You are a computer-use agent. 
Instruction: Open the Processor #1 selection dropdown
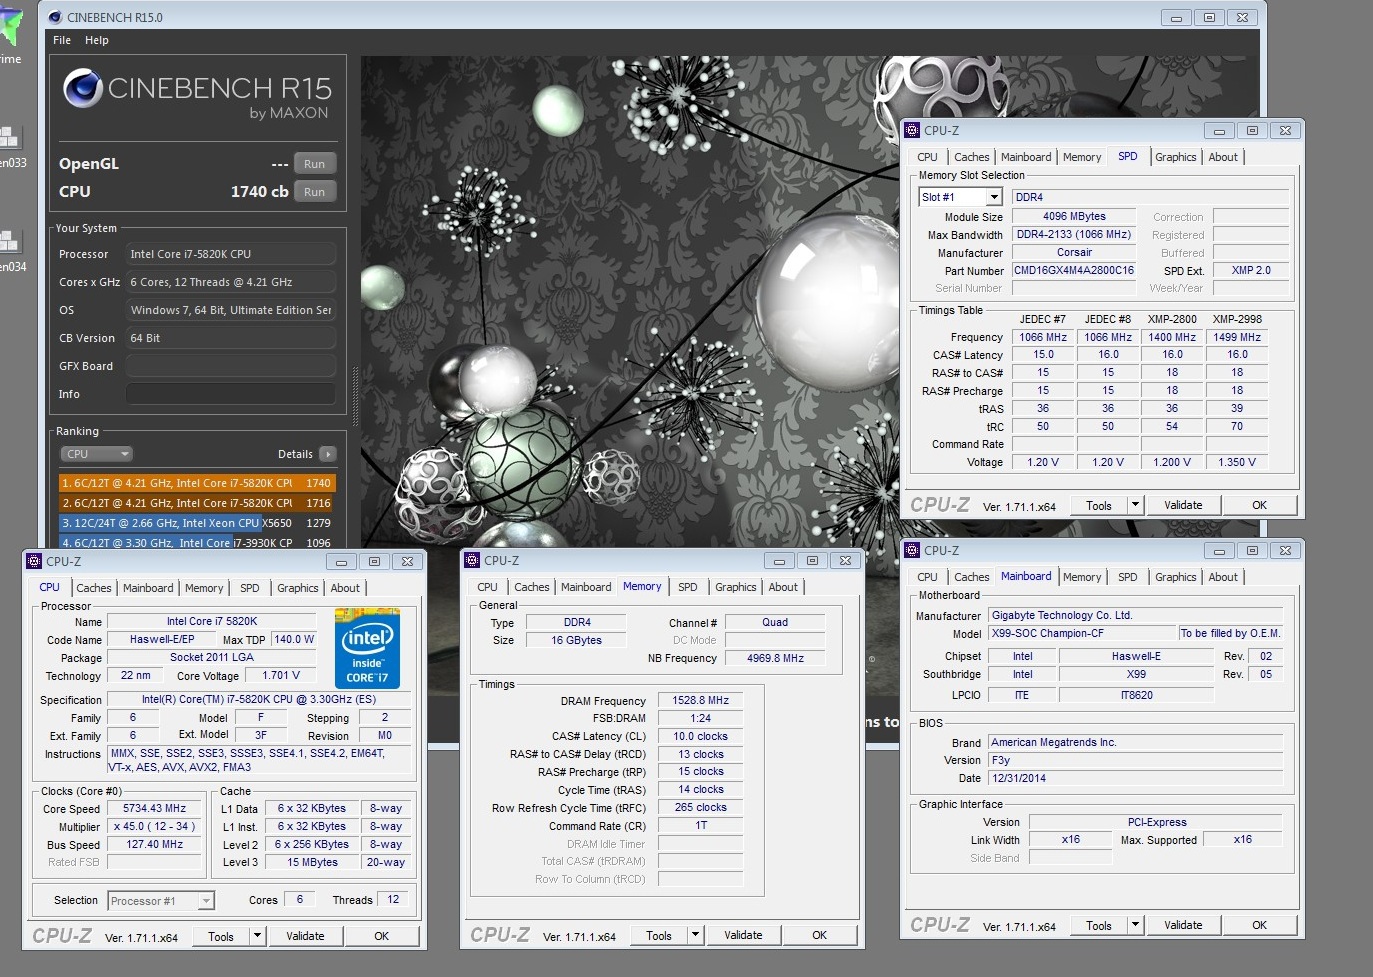(x=161, y=901)
